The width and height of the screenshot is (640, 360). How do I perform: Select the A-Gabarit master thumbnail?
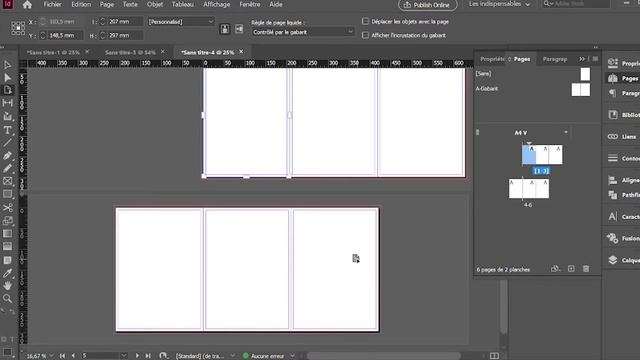click(x=581, y=89)
